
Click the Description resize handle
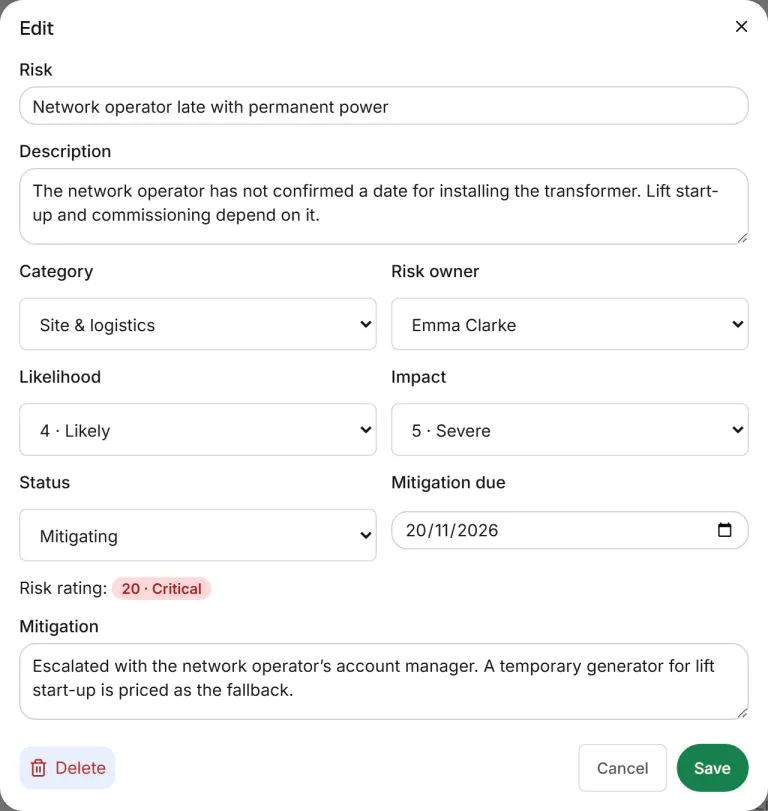click(742, 238)
